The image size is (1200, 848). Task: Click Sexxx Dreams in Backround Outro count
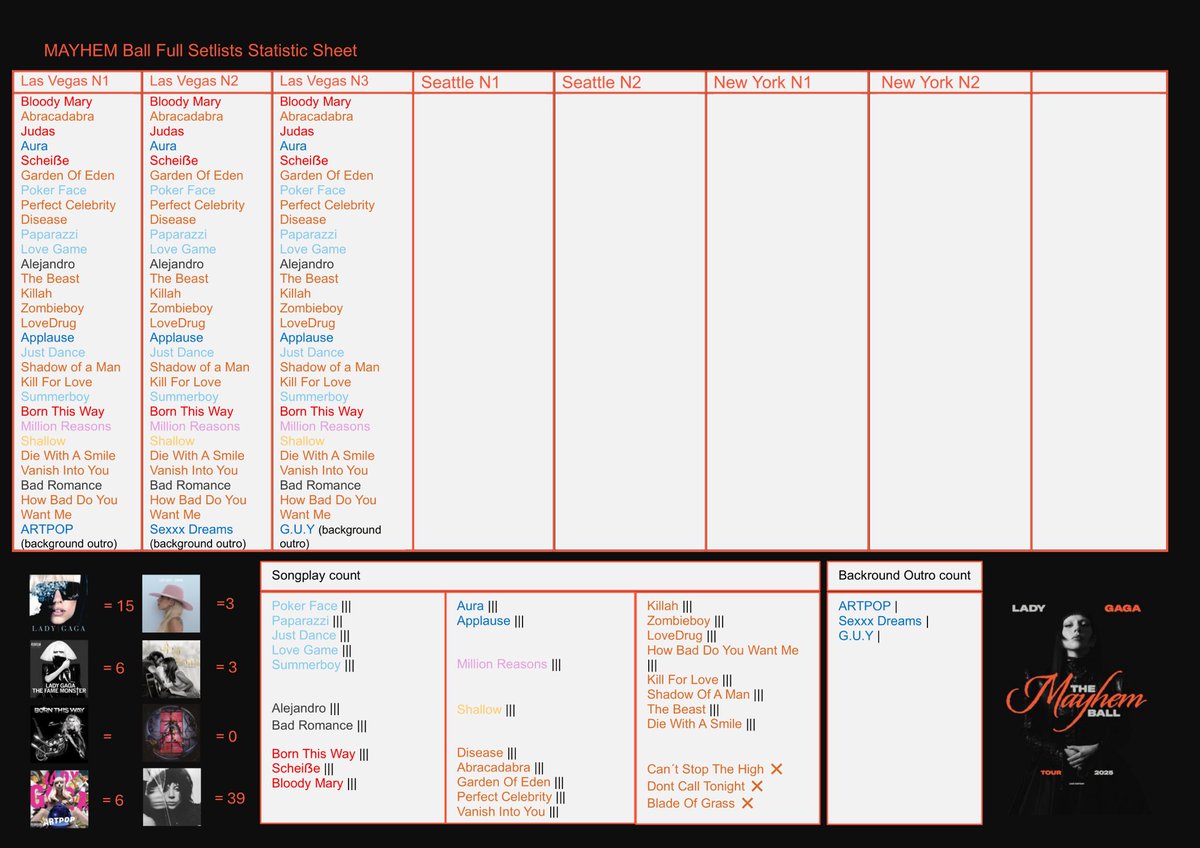tap(879, 621)
